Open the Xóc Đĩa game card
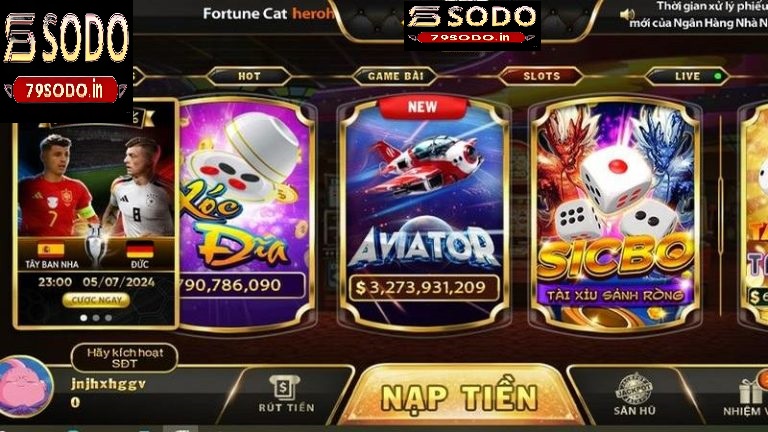Image resolution: width=768 pixels, height=432 pixels. [x=245, y=214]
